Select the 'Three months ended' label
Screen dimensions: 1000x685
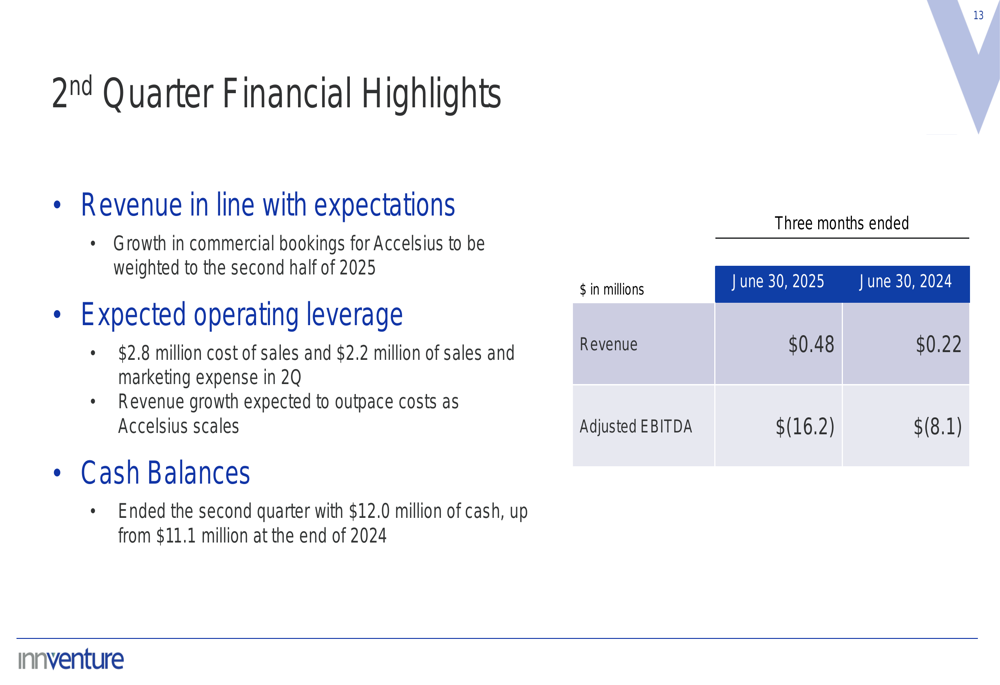point(842,223)
